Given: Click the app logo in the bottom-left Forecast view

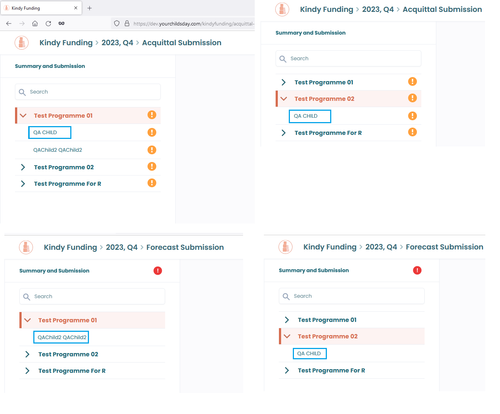Looking at the screenshot, I should click(x=26, y=247).
